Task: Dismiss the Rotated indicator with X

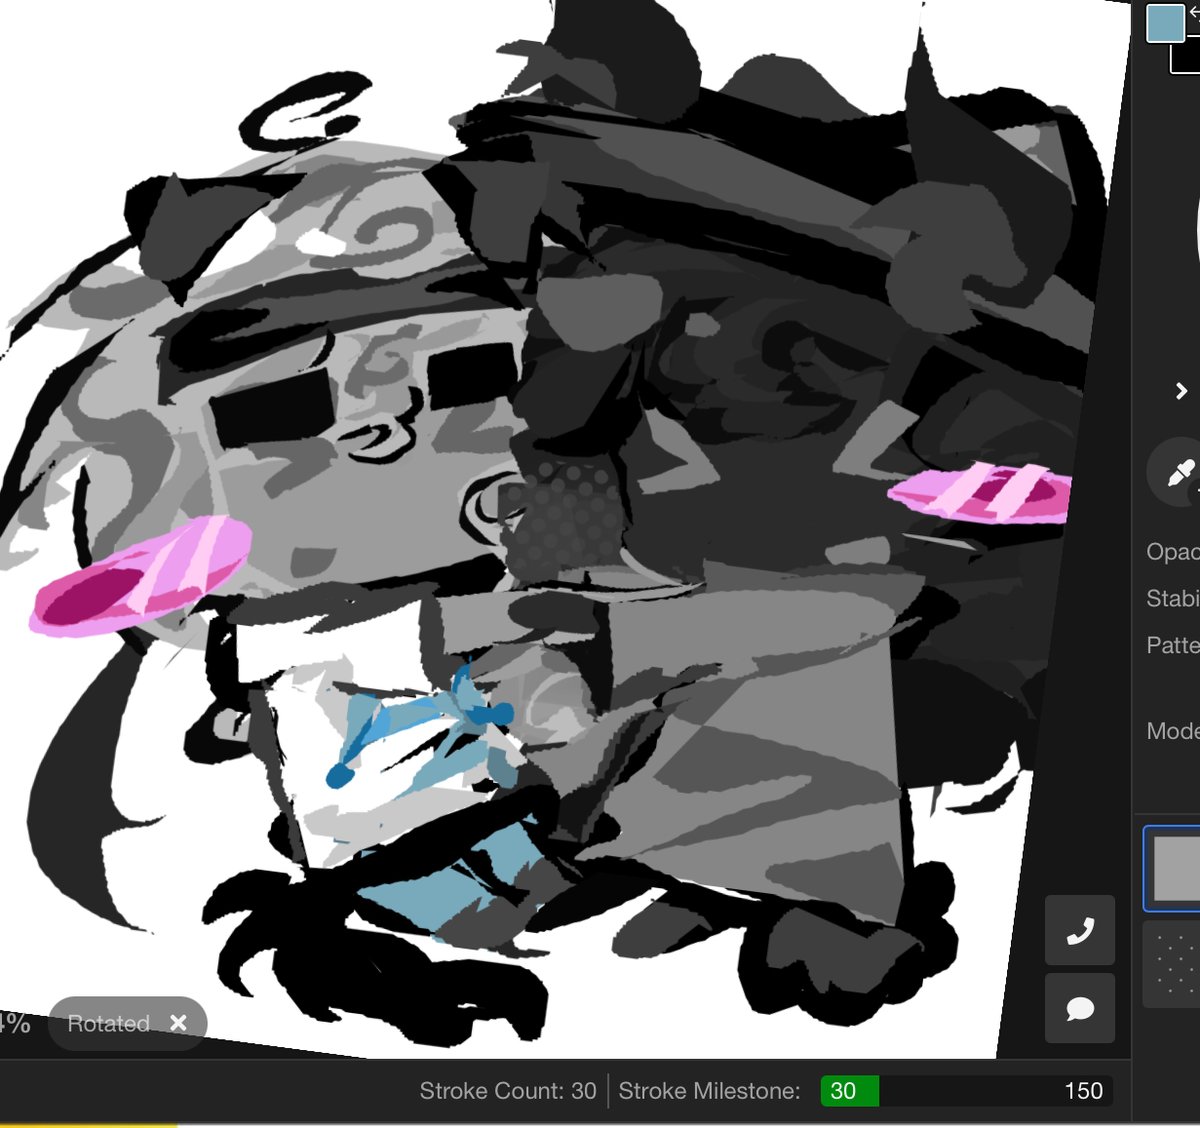Action: (x=178, y=1023)
